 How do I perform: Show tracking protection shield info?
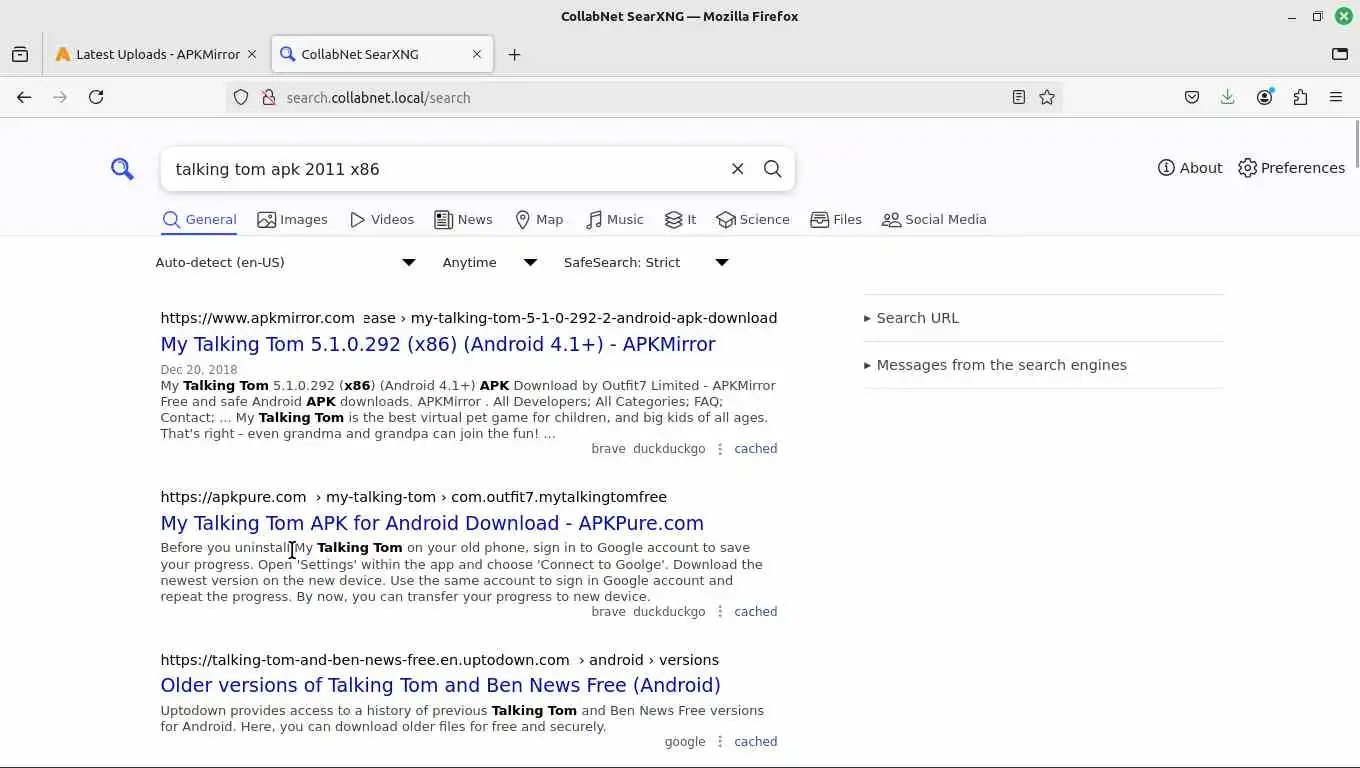[241, 97]
